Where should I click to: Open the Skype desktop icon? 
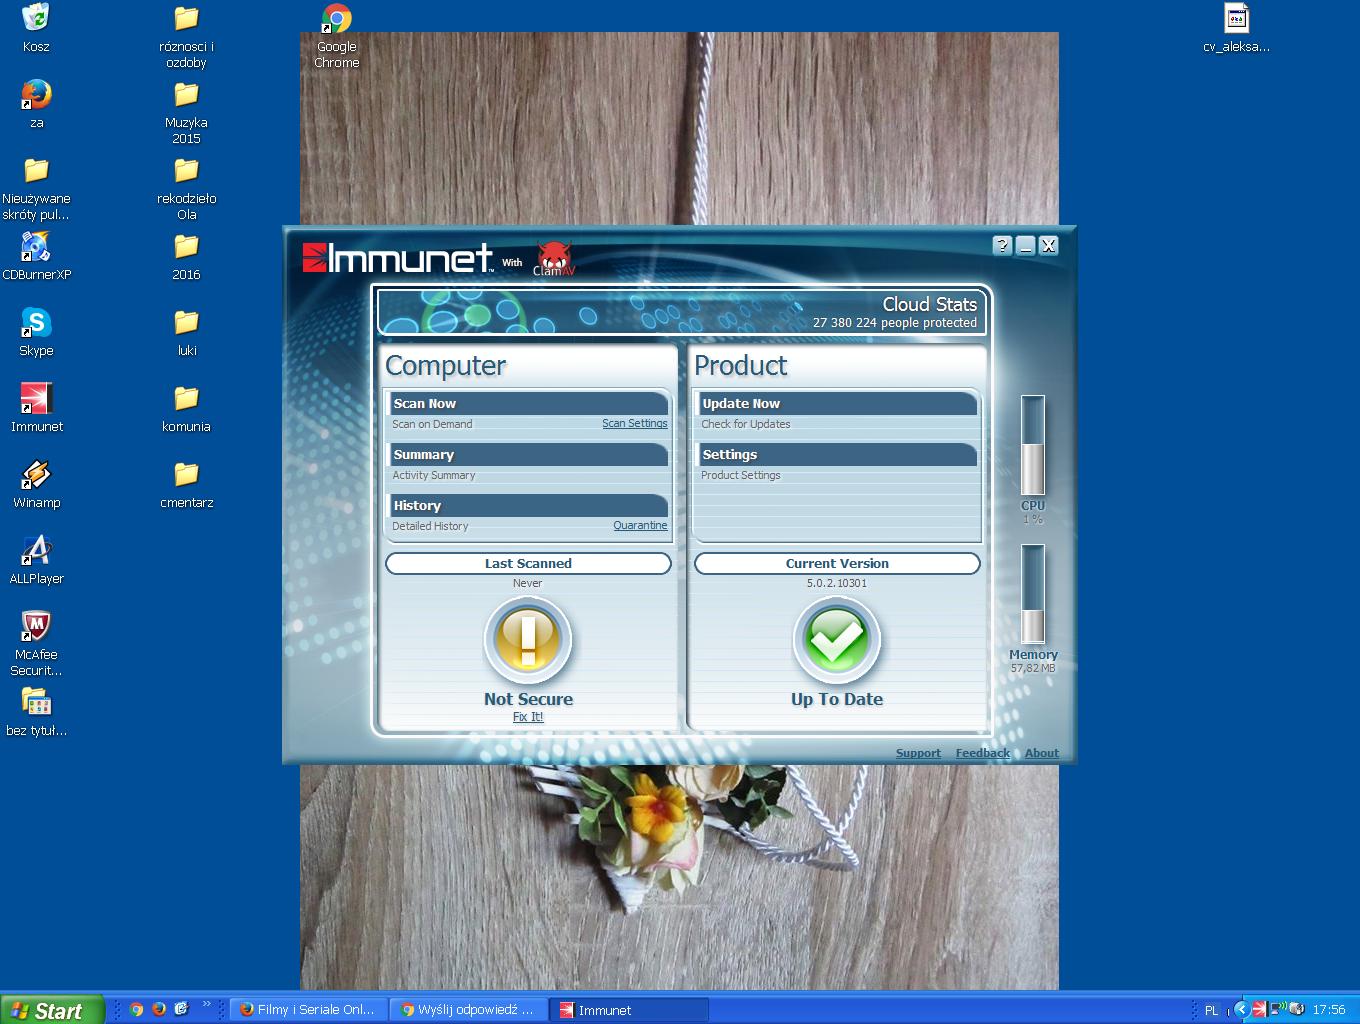pos(36,324)
